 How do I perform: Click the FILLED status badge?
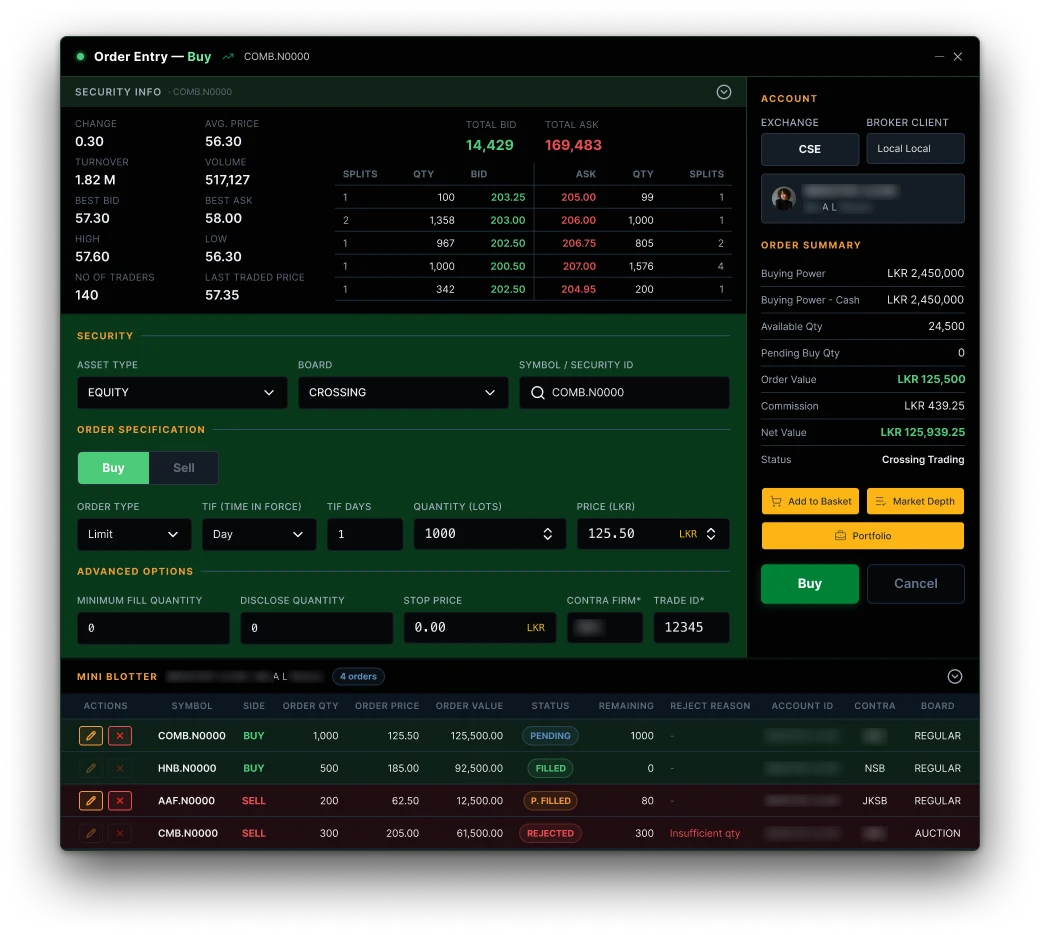[551, 768]
